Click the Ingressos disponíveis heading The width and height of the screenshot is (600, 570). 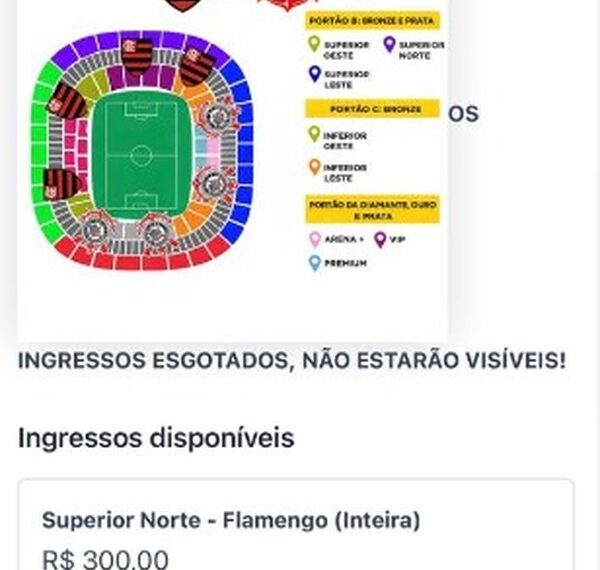coord(156,438)
